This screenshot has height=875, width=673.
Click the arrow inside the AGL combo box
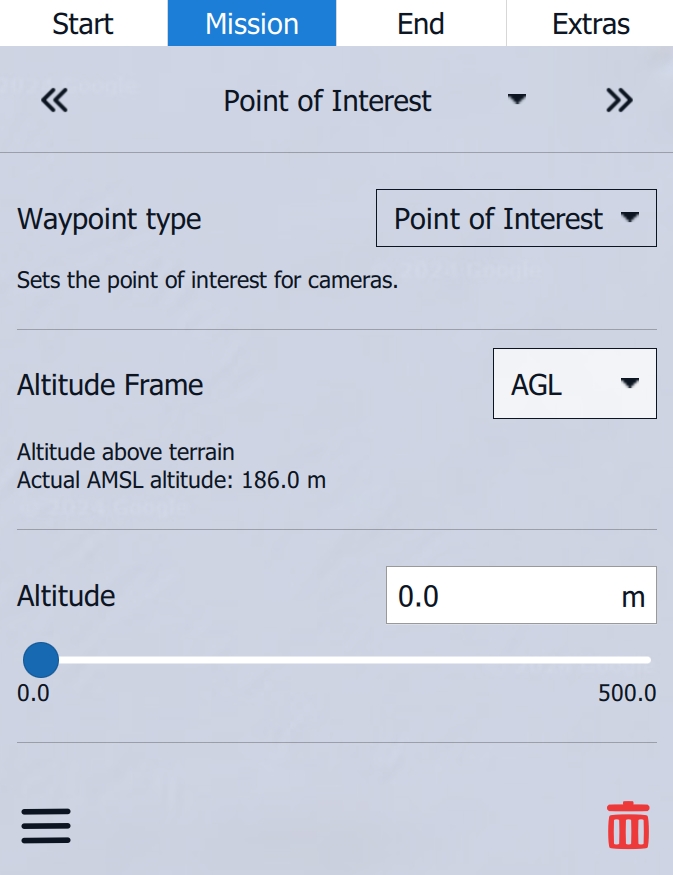pos(630,383)
